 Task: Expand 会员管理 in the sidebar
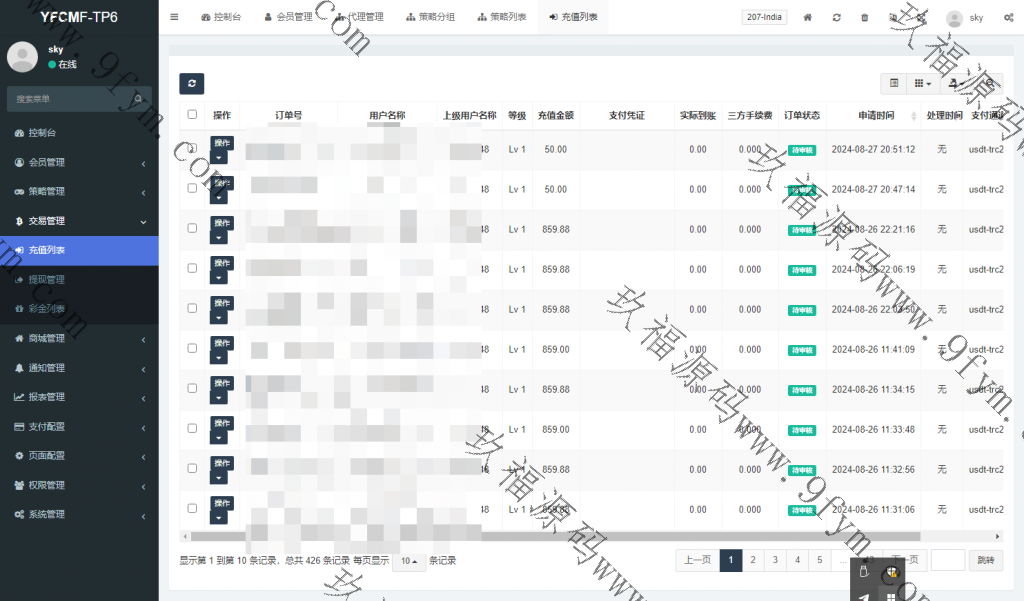pos(79,162)
